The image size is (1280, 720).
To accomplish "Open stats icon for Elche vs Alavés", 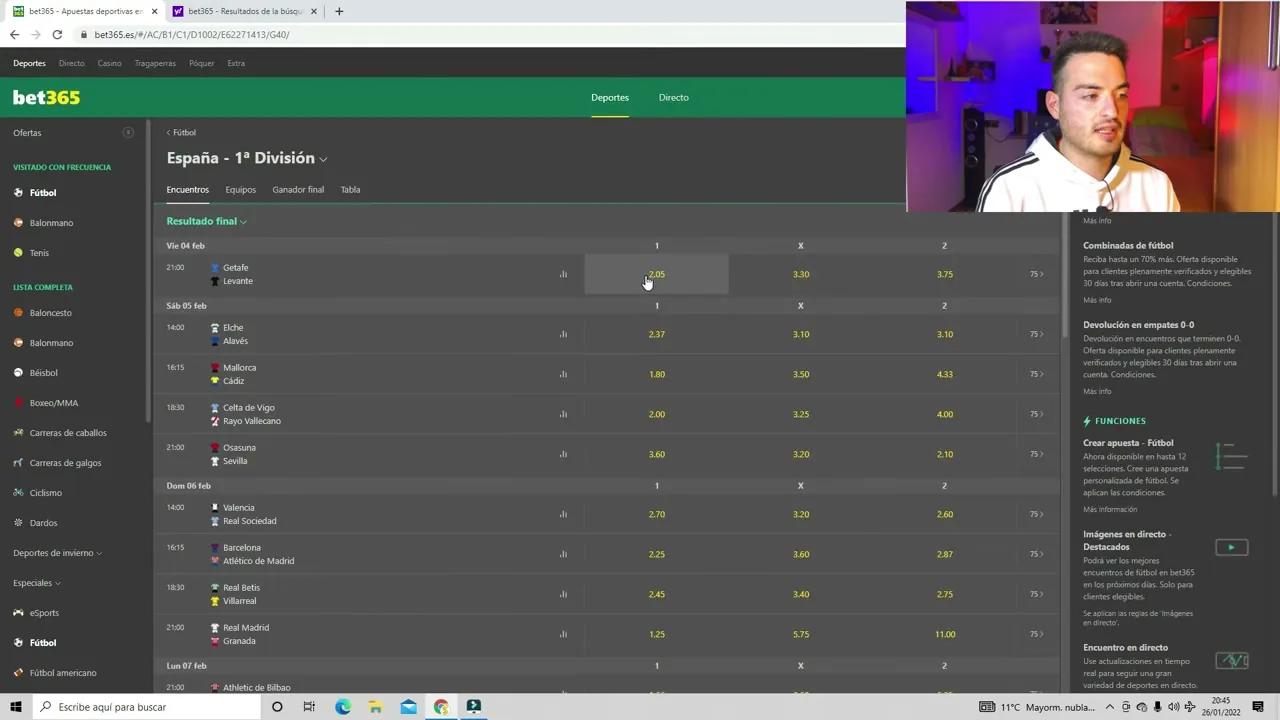I will coord(563,334).
